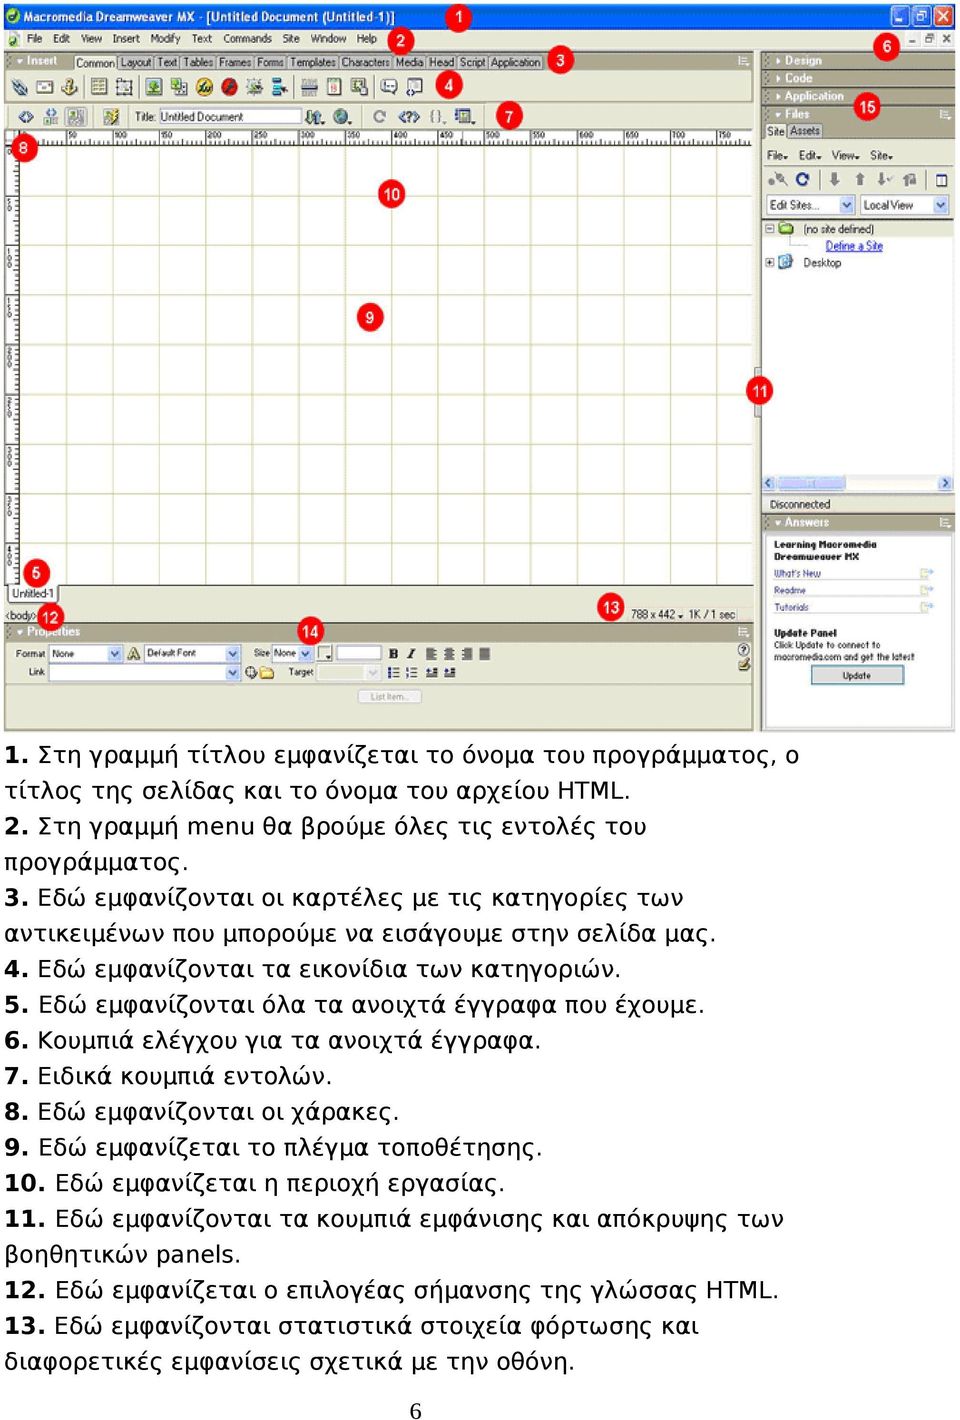960x1420 pixels.
Task: Click the Insert Date icon
Action: [334, 87]
